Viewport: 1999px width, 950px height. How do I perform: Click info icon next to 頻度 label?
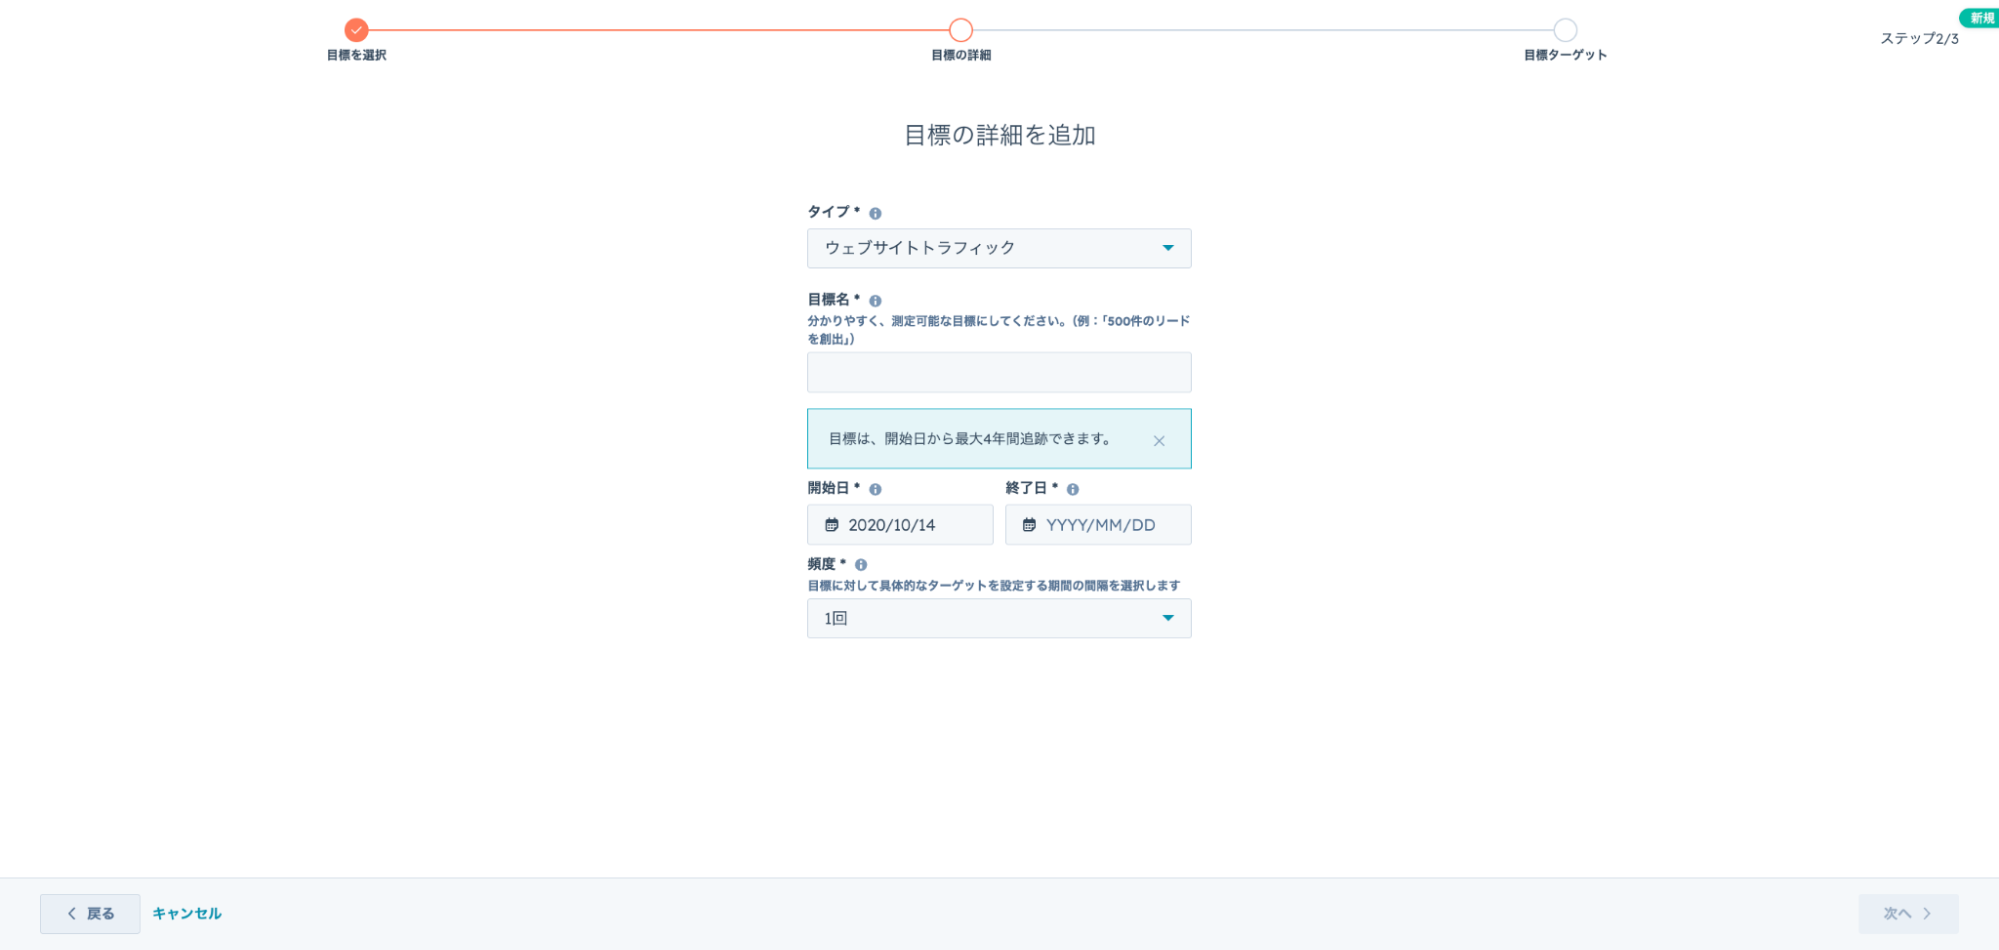[860, 565]
